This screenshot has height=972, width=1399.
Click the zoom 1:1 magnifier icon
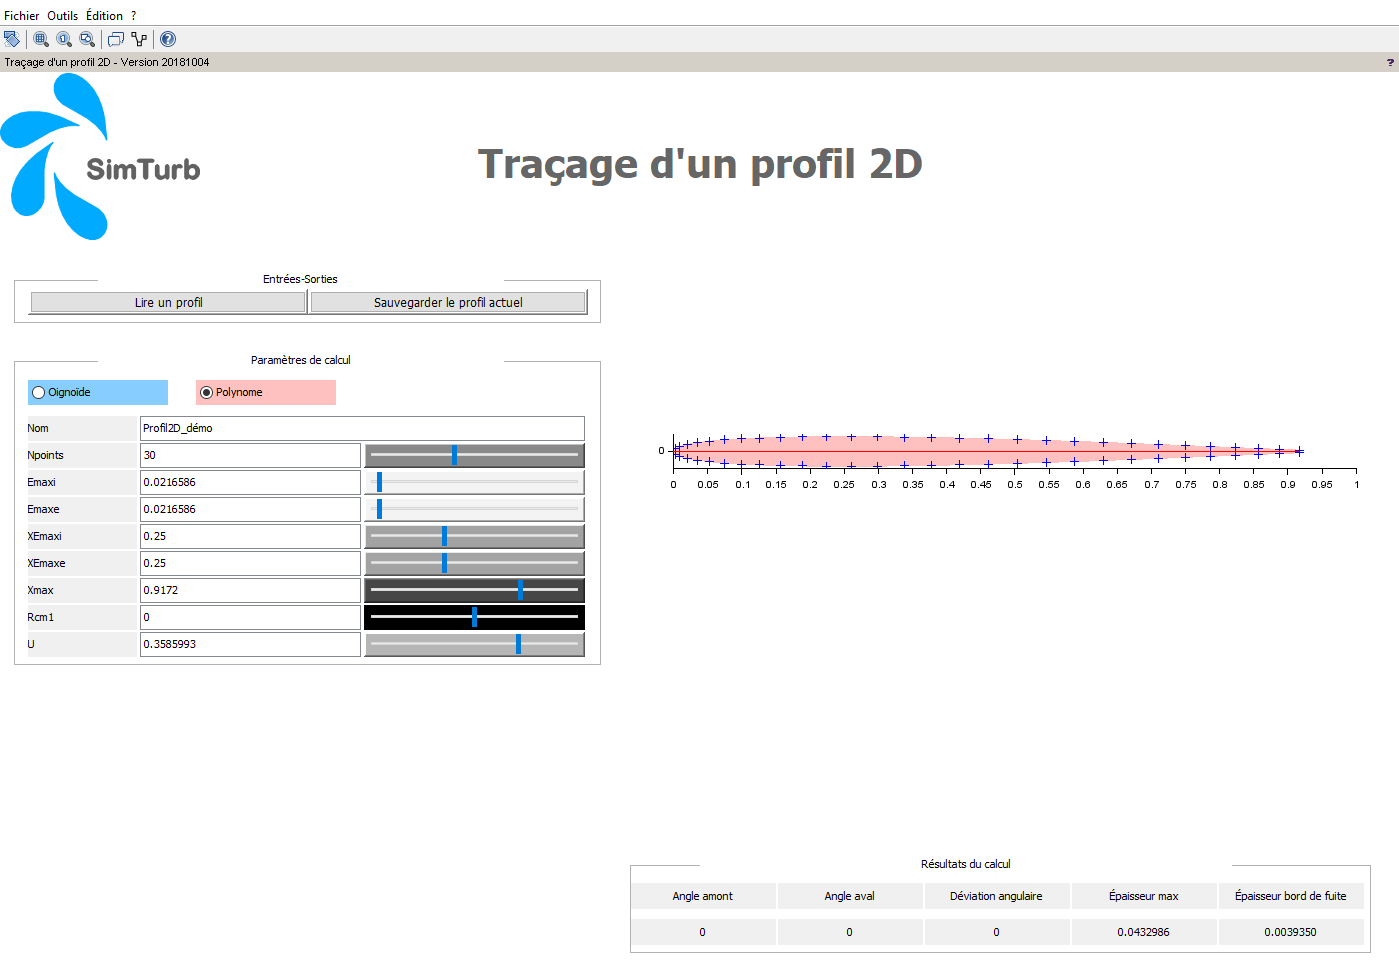[64, 39]
